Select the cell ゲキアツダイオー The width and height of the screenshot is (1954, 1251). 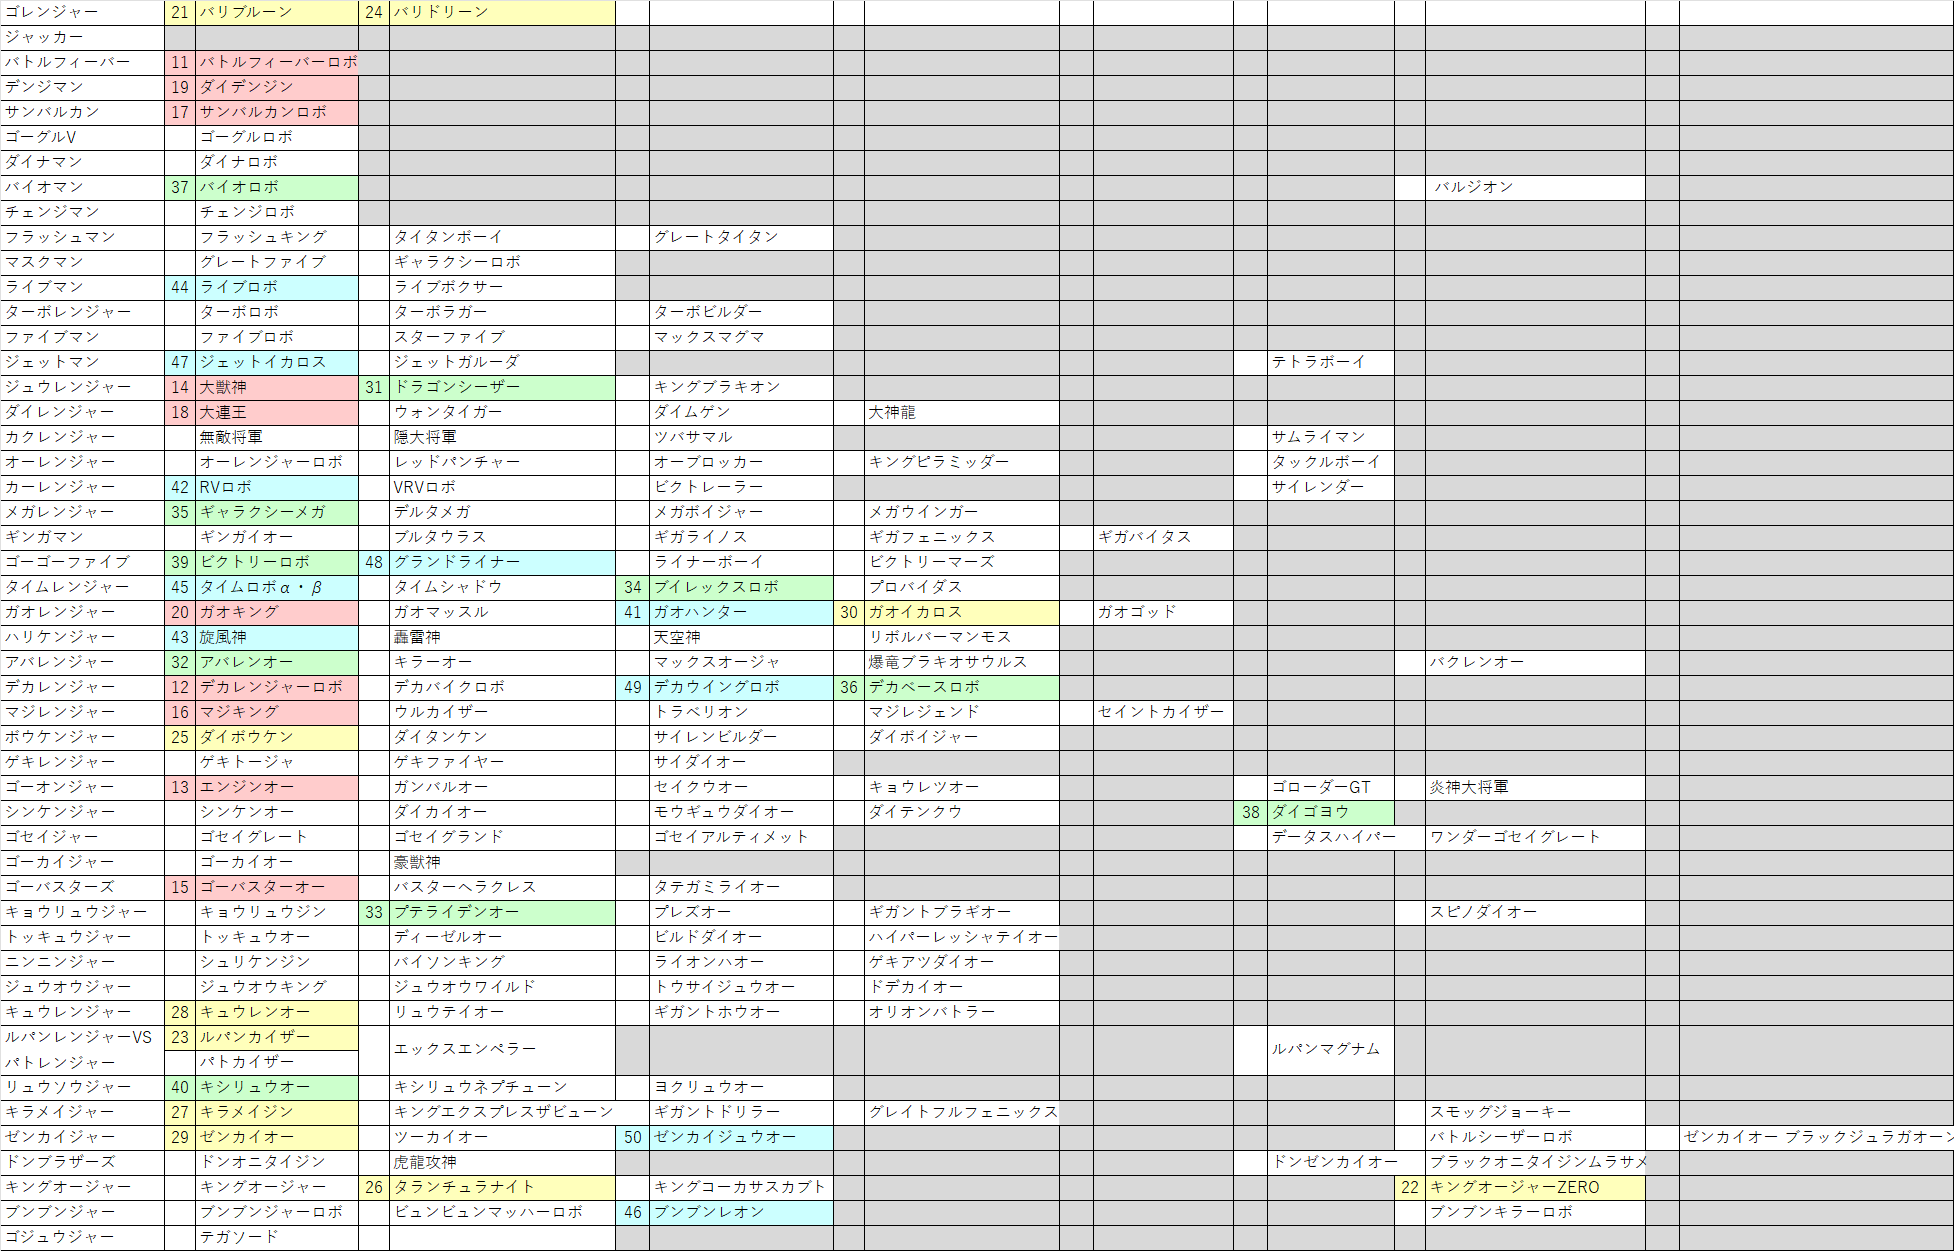961,962
